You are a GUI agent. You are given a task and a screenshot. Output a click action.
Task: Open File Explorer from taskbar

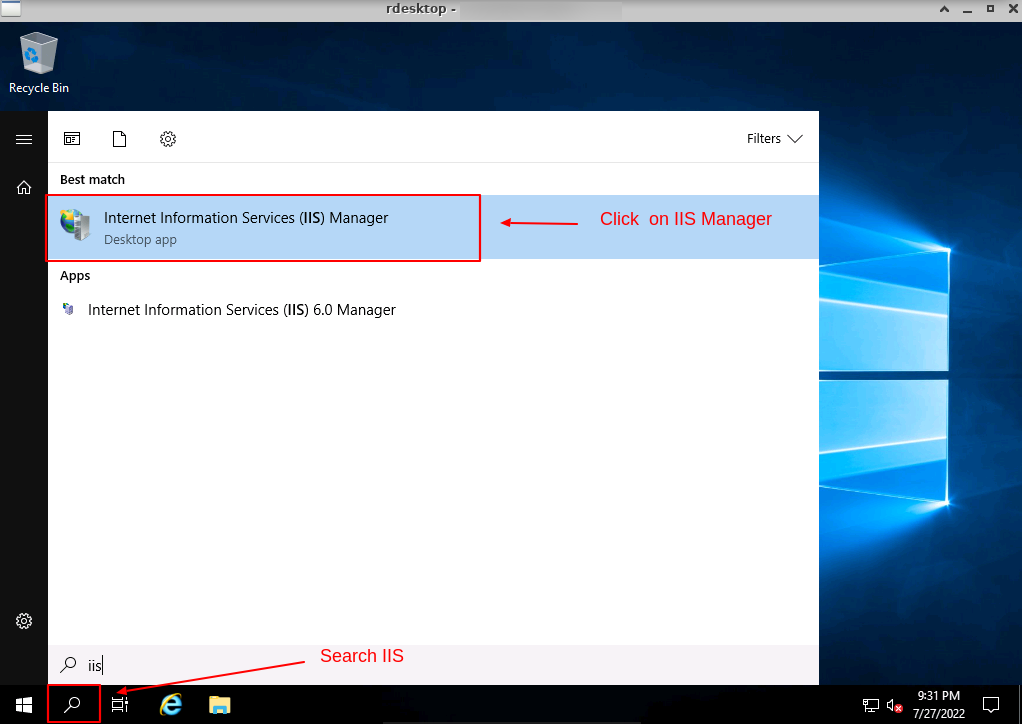220,705
